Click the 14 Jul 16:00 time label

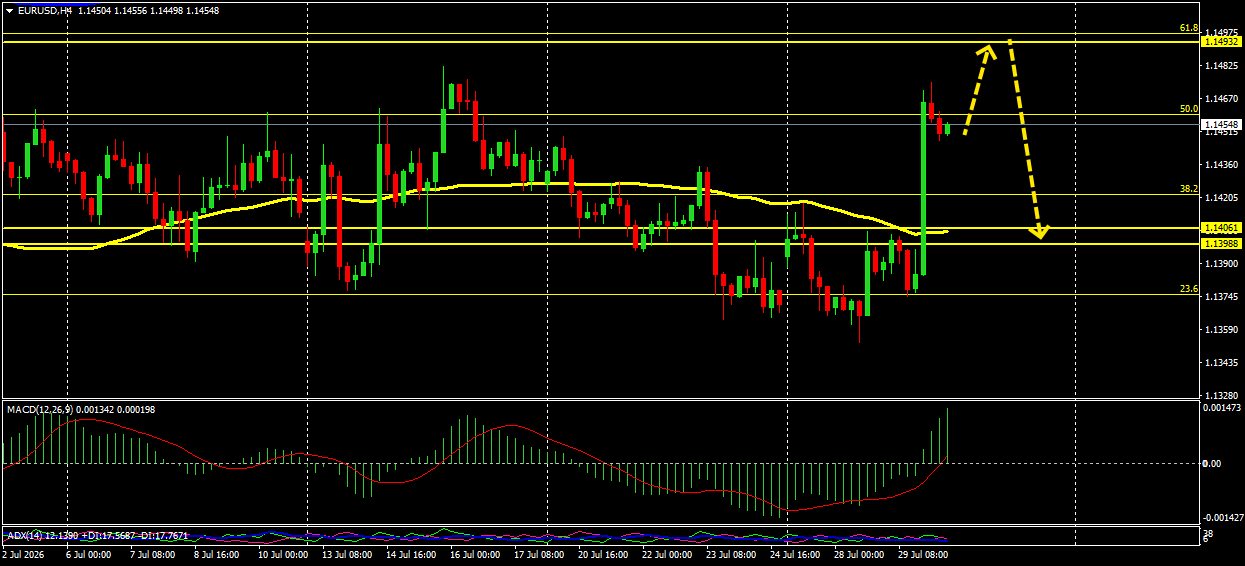coord(412,553)
